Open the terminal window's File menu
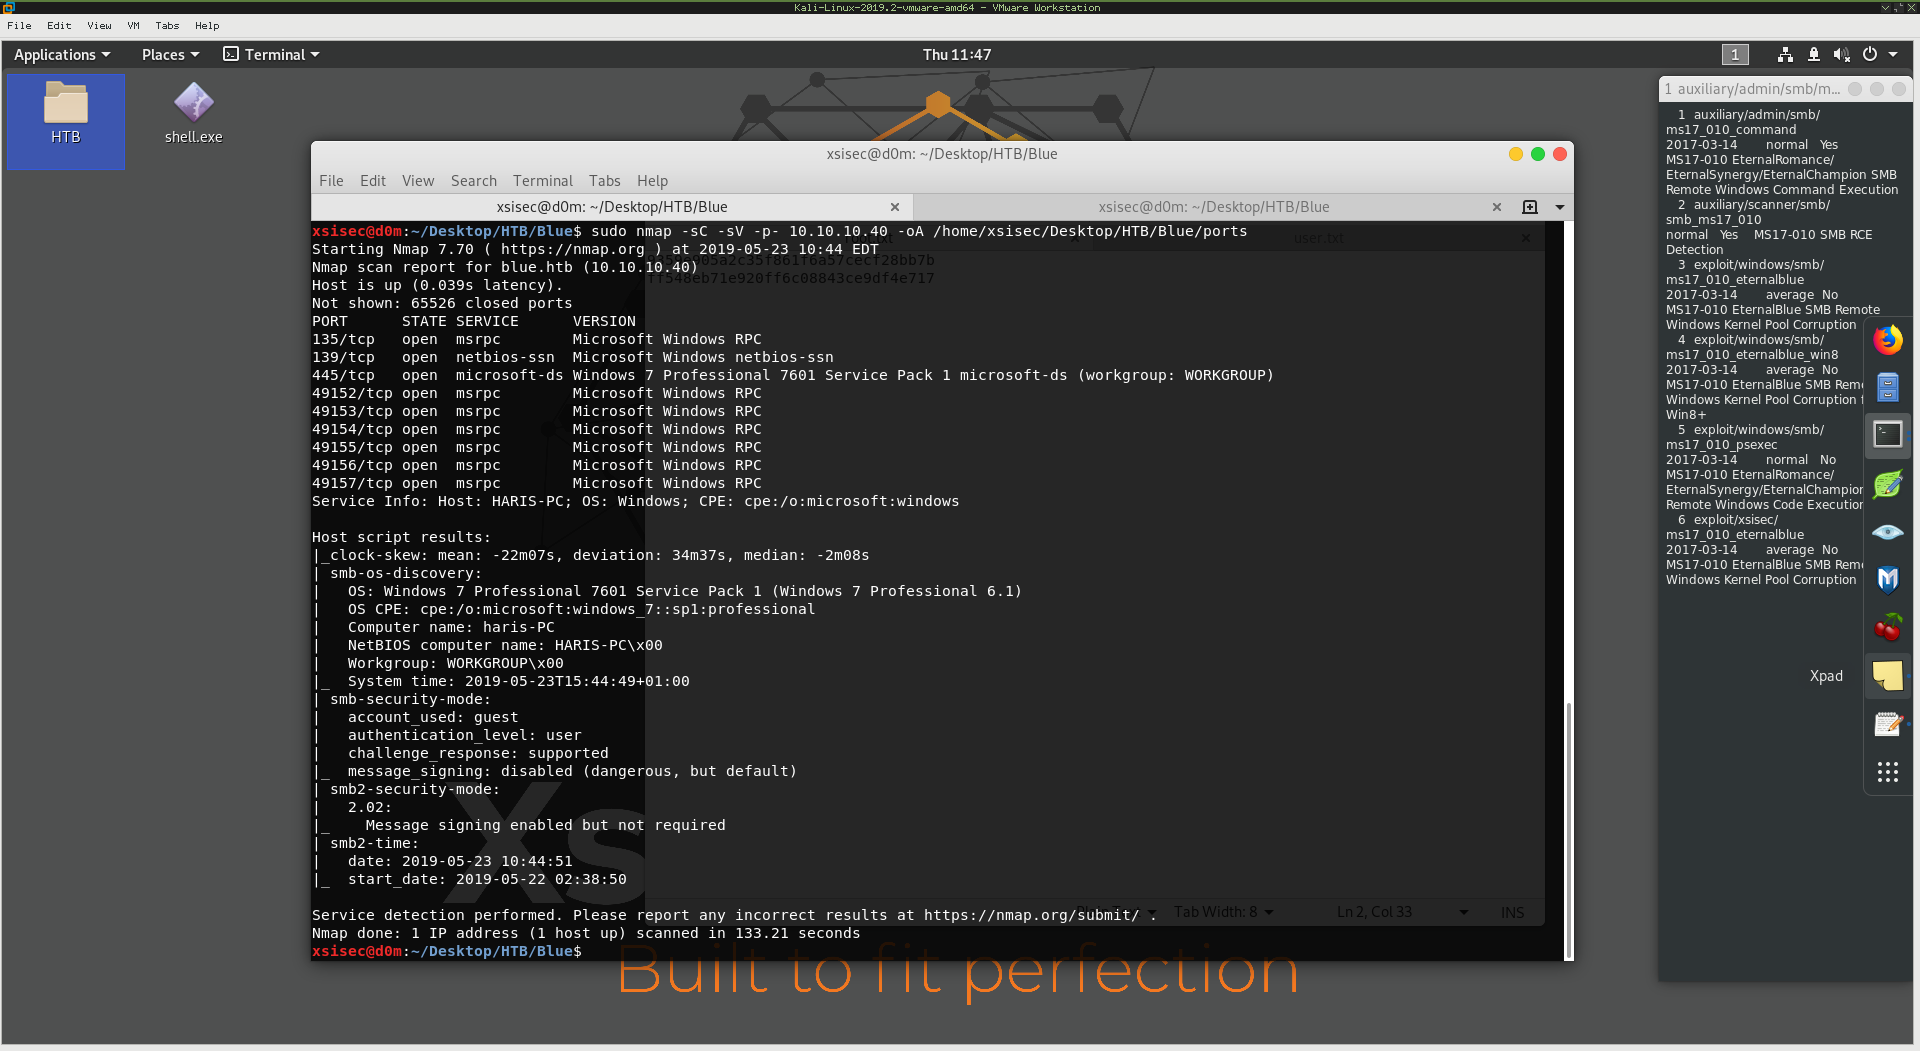Image resolution: width=1920 pixels, height=1051 pixels. coord(331,181)
